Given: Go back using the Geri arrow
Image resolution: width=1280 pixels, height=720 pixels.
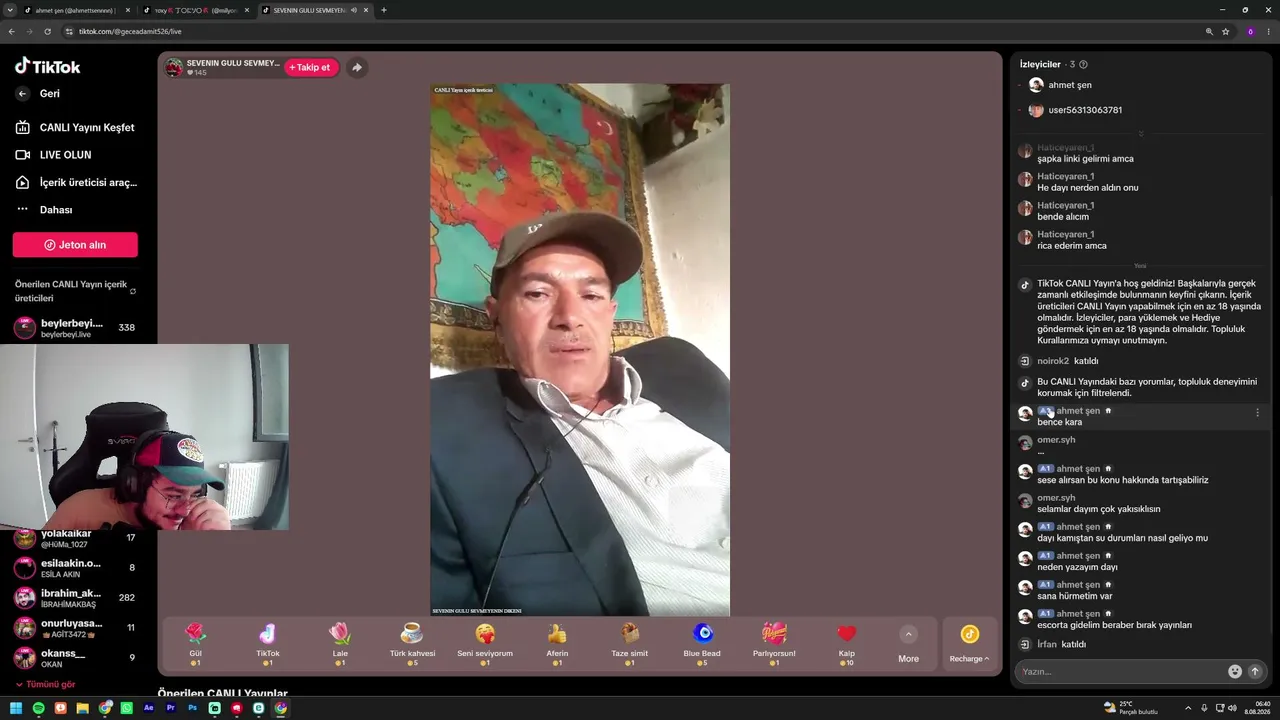Looking at the screenshot, I should pos(22,93).
